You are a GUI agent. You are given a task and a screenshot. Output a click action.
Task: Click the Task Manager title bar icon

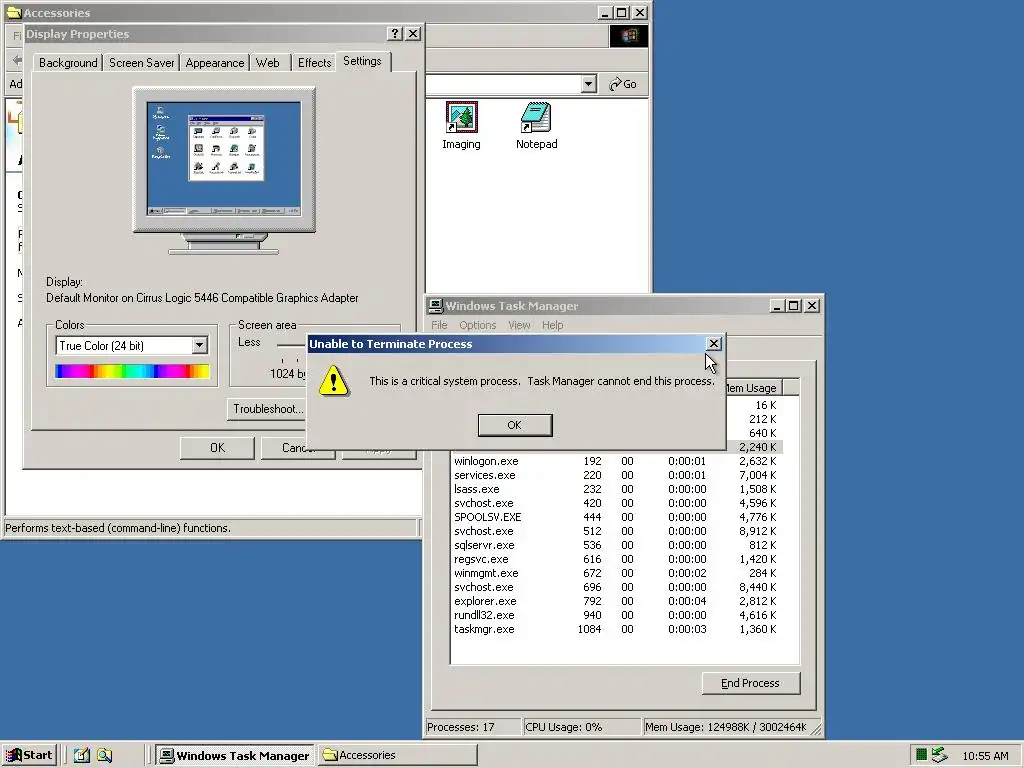(436, 306)
